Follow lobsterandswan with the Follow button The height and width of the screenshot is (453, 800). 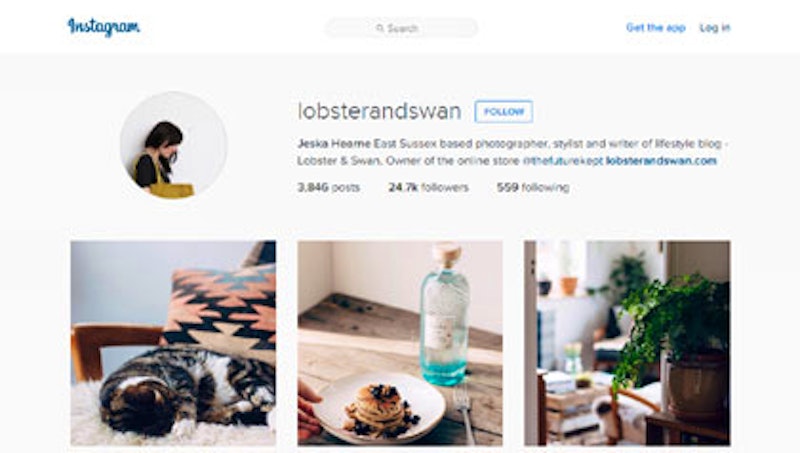pyautogui.click(x=504, y=112)
